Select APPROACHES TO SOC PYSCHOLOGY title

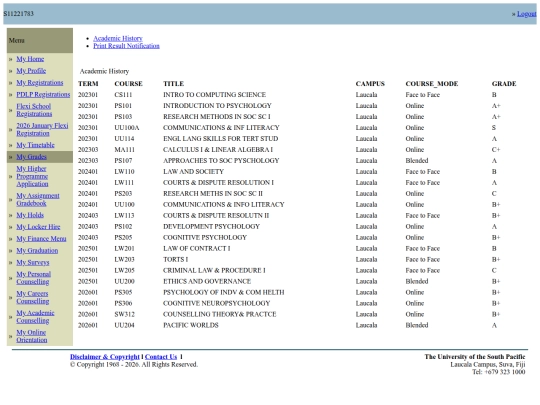pyautogui.click(x=221, y=161)
